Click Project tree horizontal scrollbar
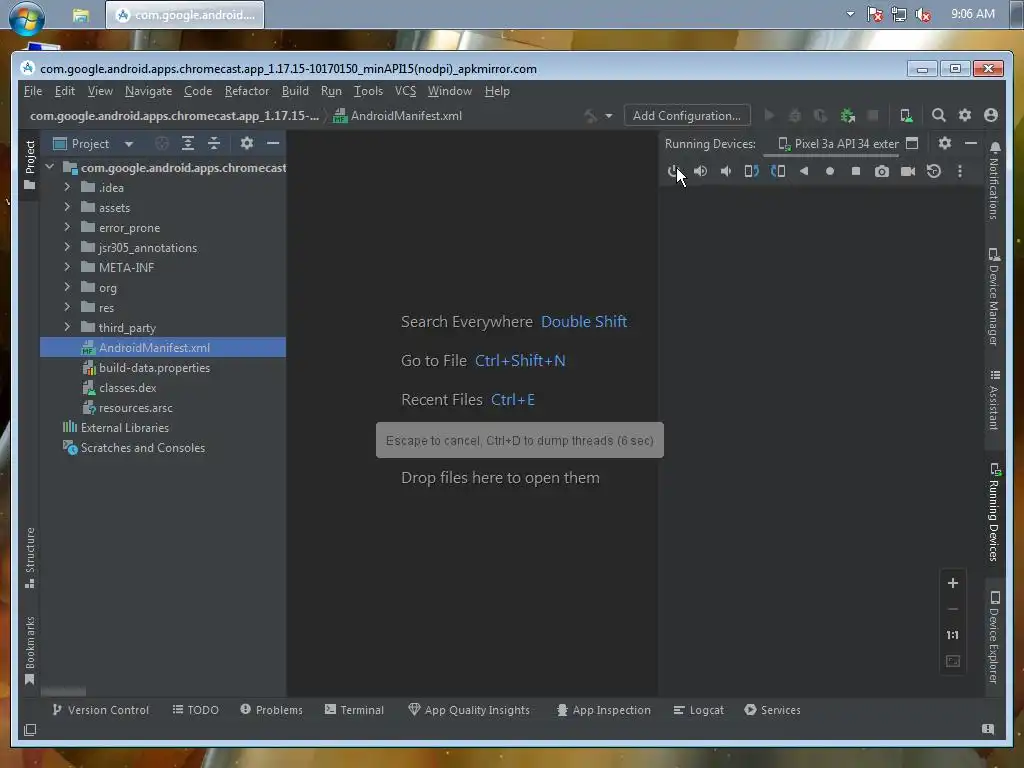This screenshot has width=1024, height=768. 63,691
